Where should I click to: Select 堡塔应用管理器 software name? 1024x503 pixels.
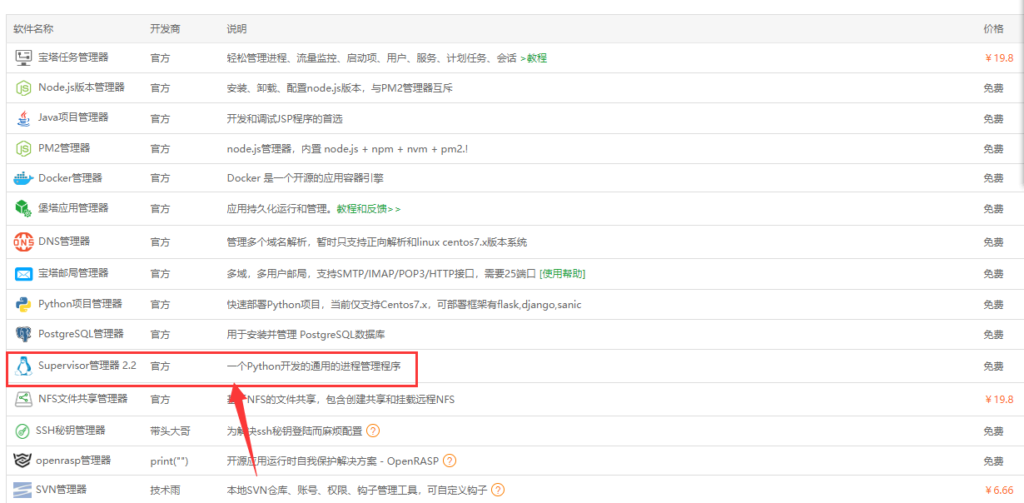coord(73,208)
